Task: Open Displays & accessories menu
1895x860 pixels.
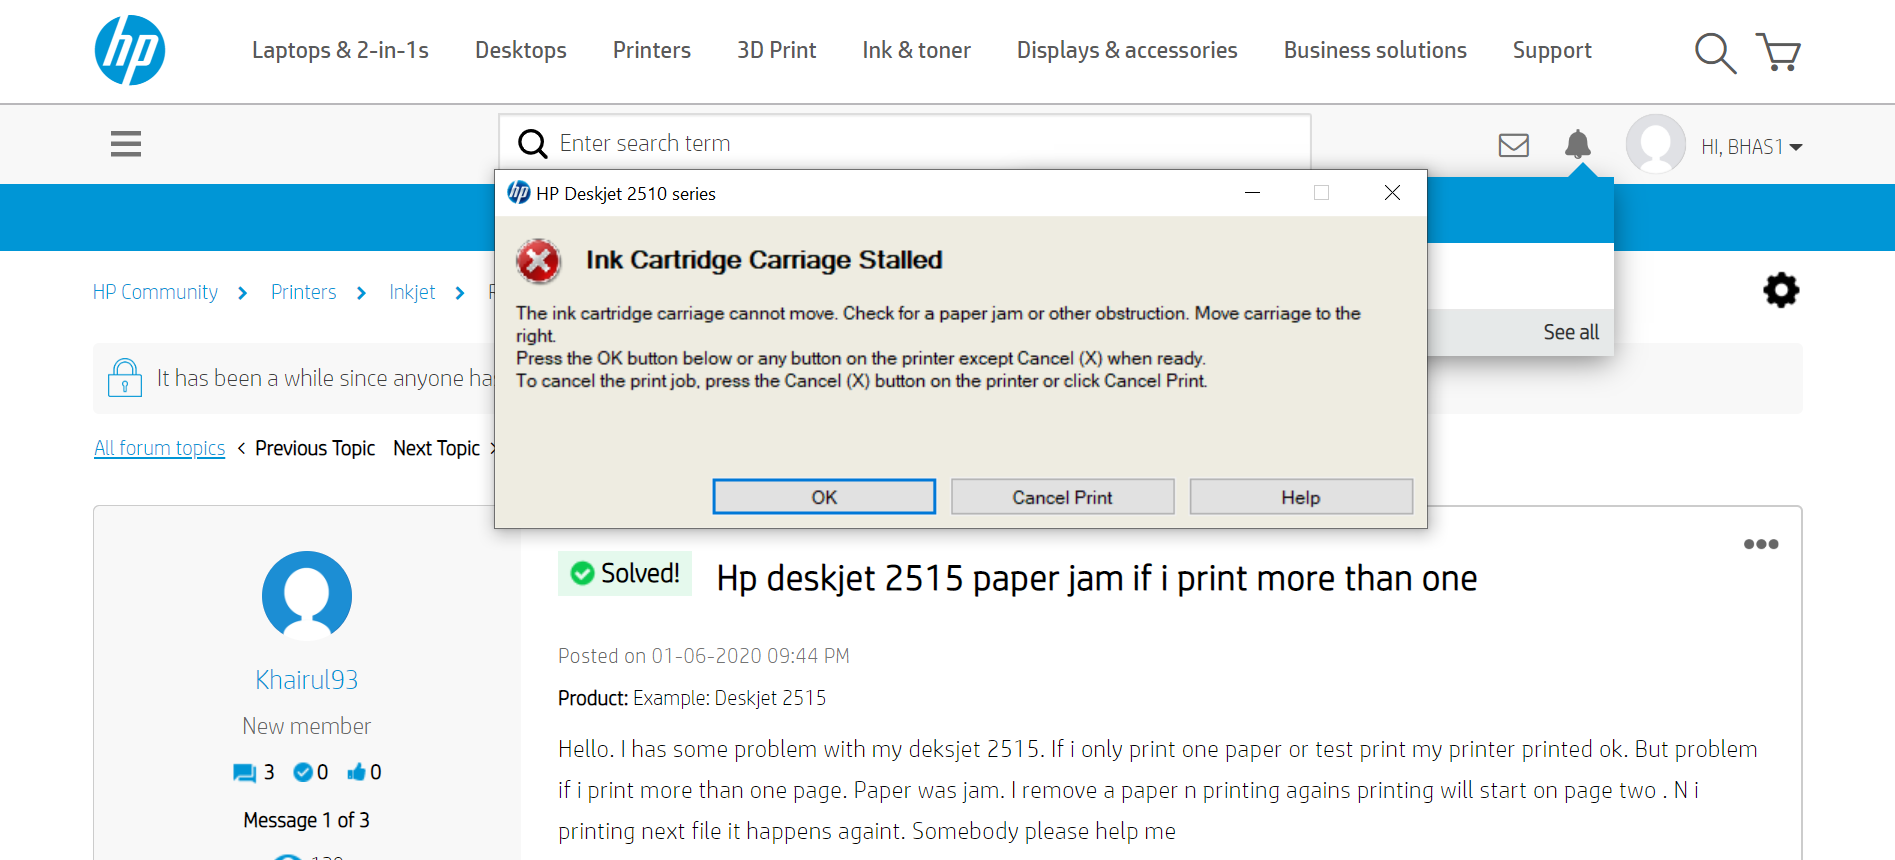Action: point(1127,50)
